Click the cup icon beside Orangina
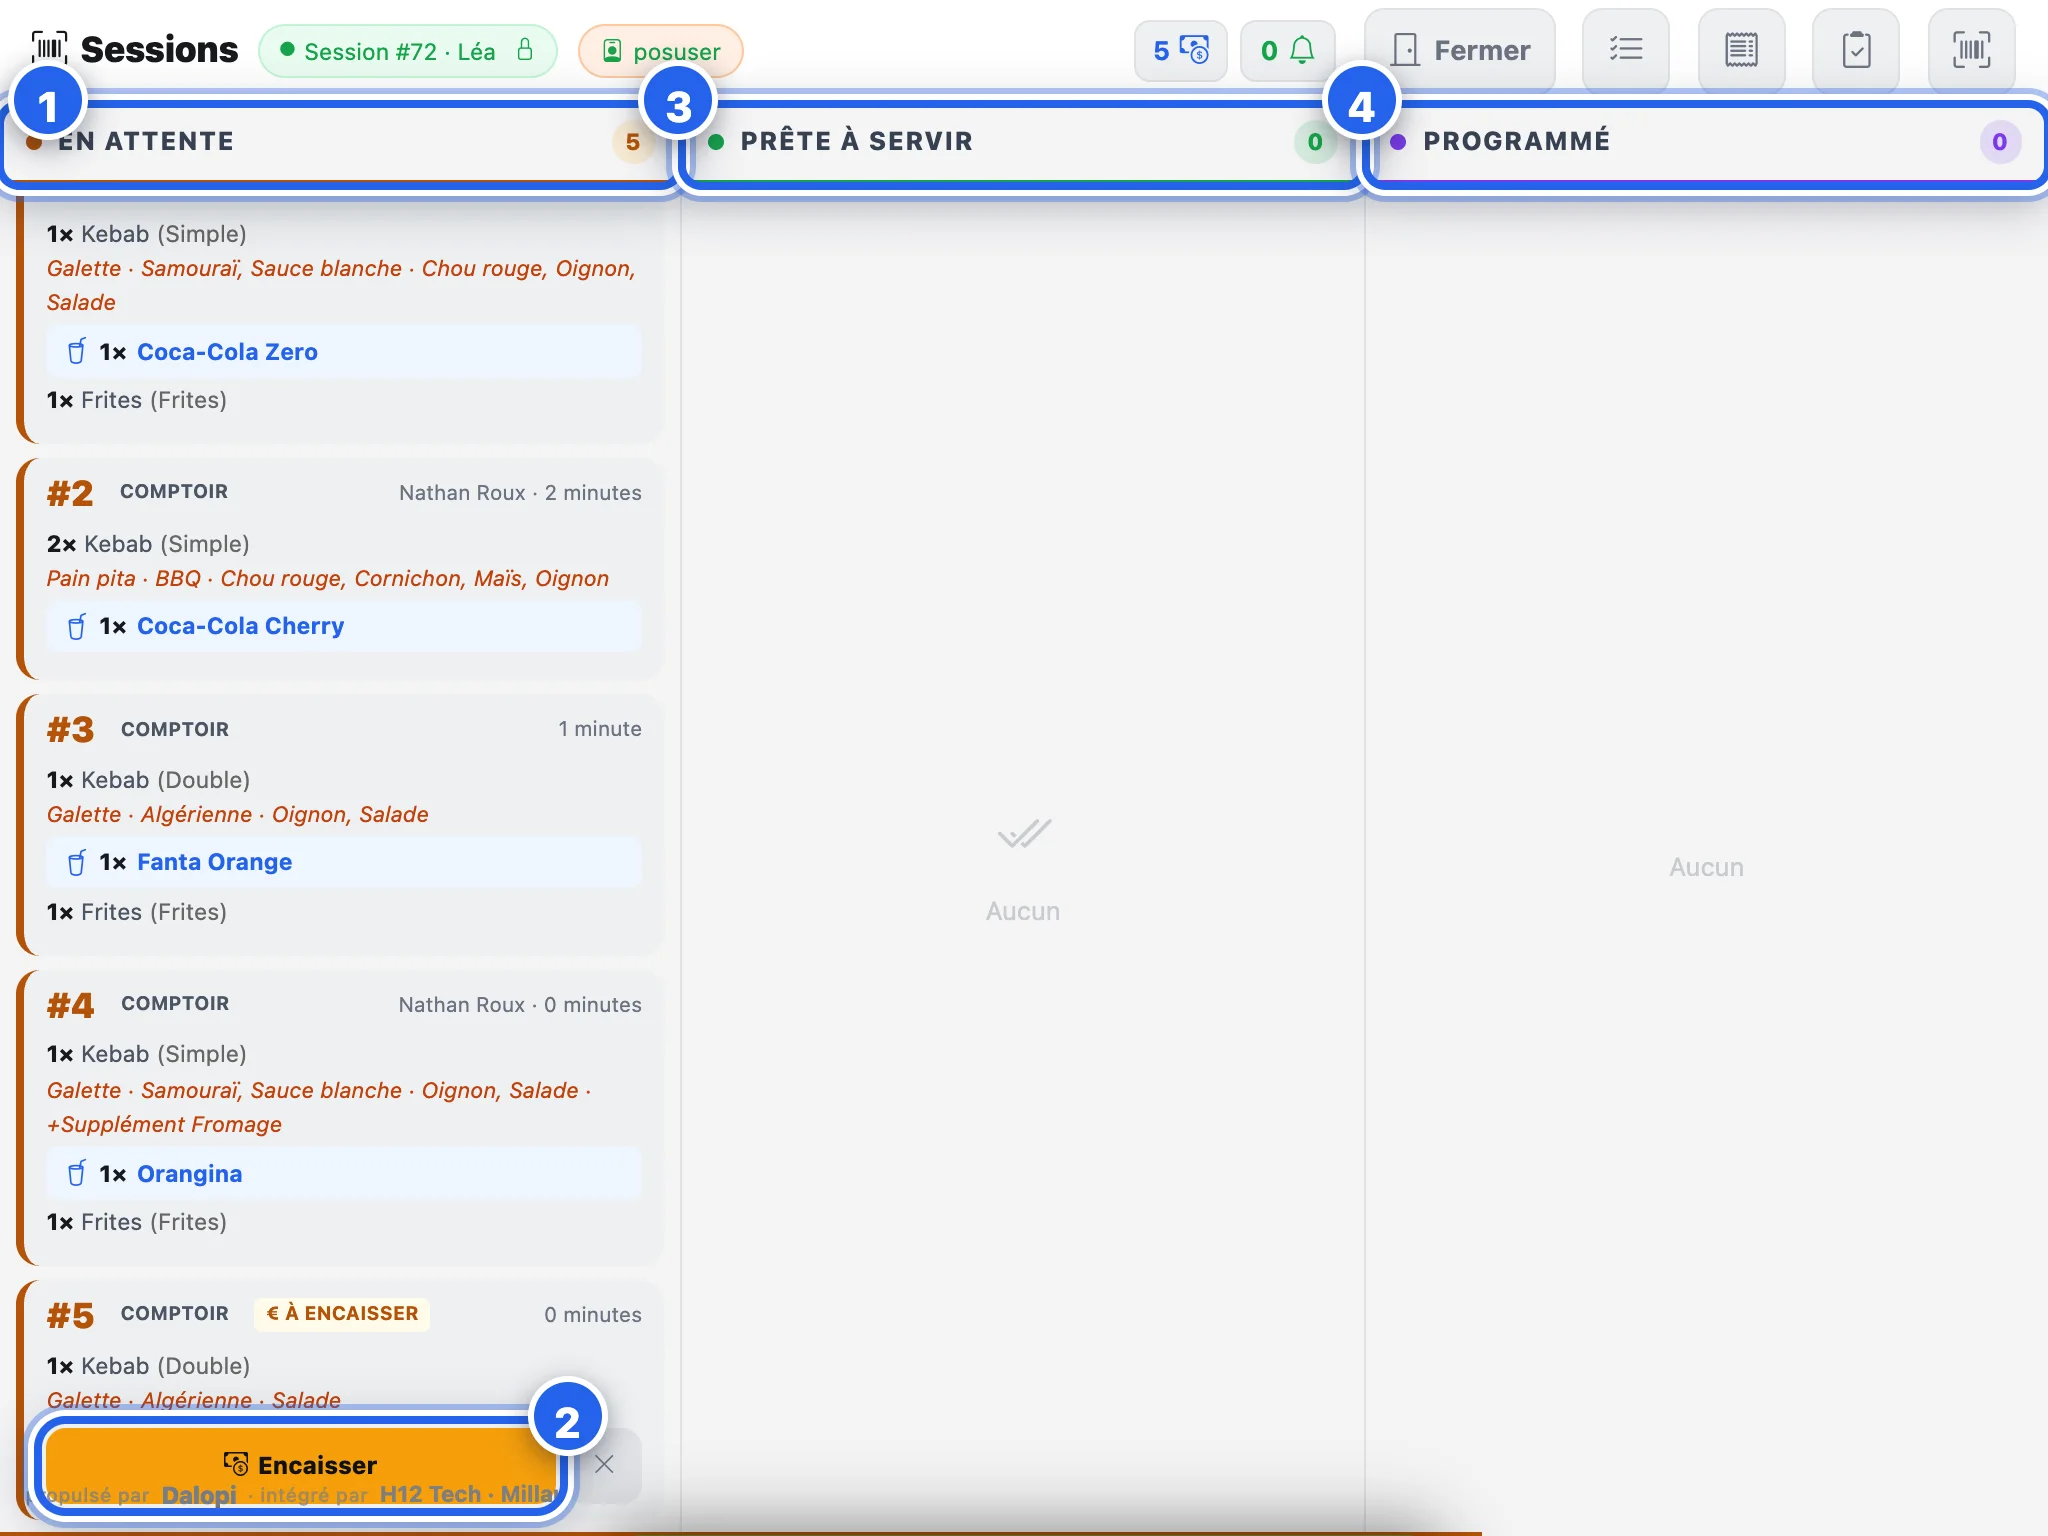The image size is (2048, 1536). pyautogui.click(x=76, y=1174)
